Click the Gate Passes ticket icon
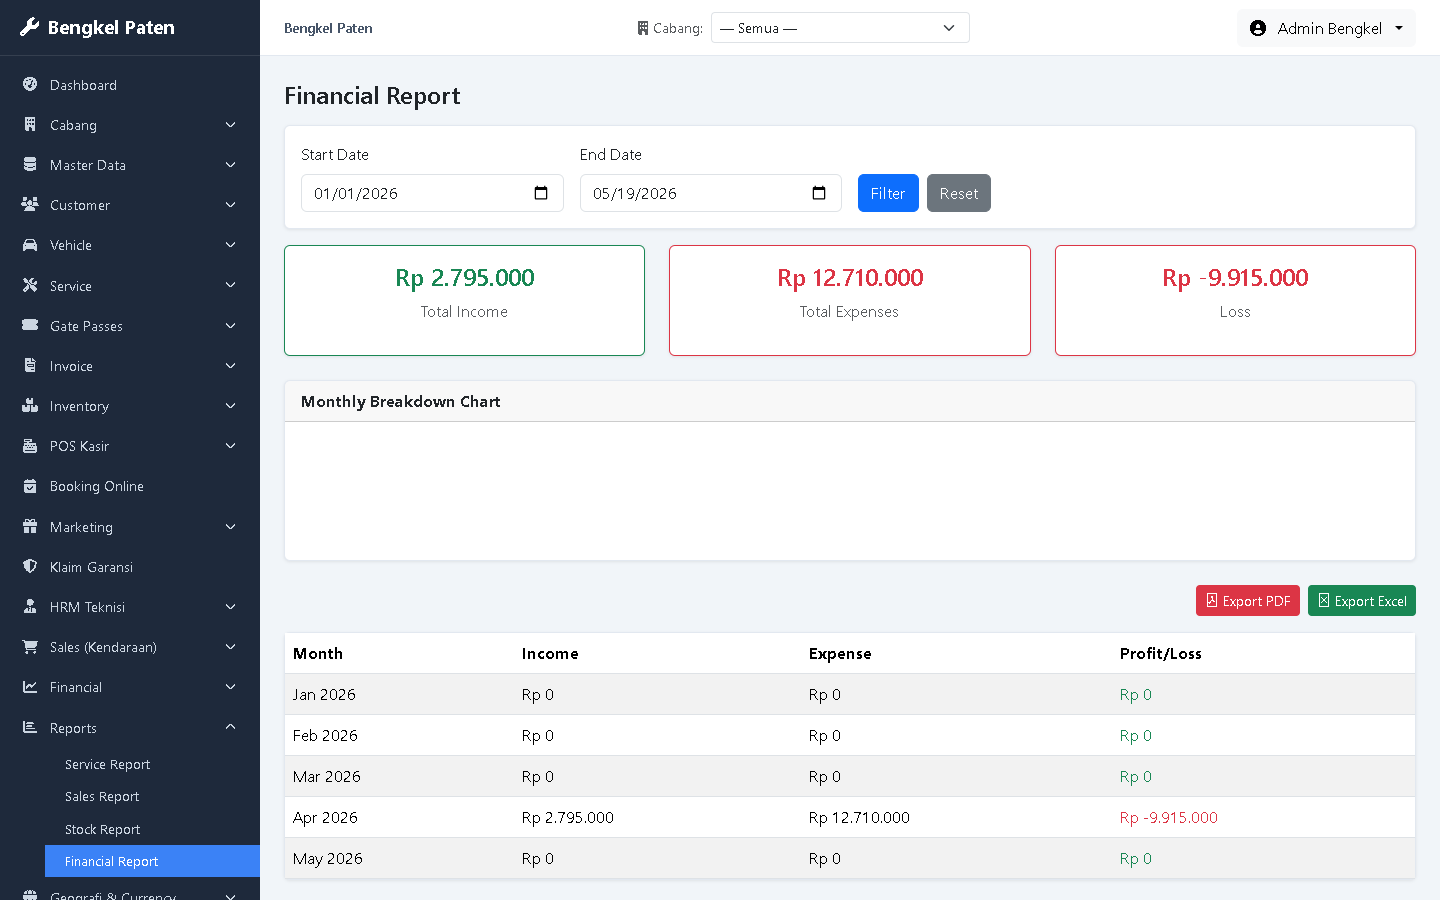Viewport: 1440px width, 900px height. [x=30, y=326]
